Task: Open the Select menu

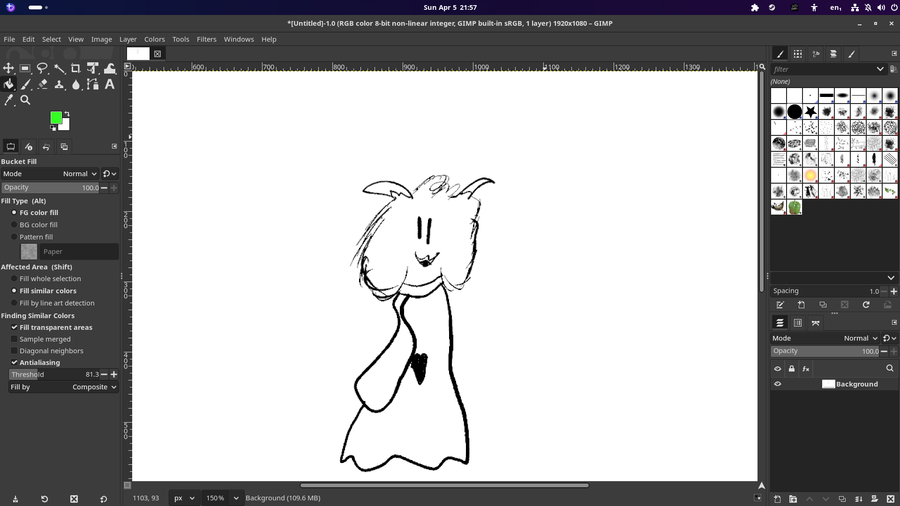Action: [x=51, y=40]
